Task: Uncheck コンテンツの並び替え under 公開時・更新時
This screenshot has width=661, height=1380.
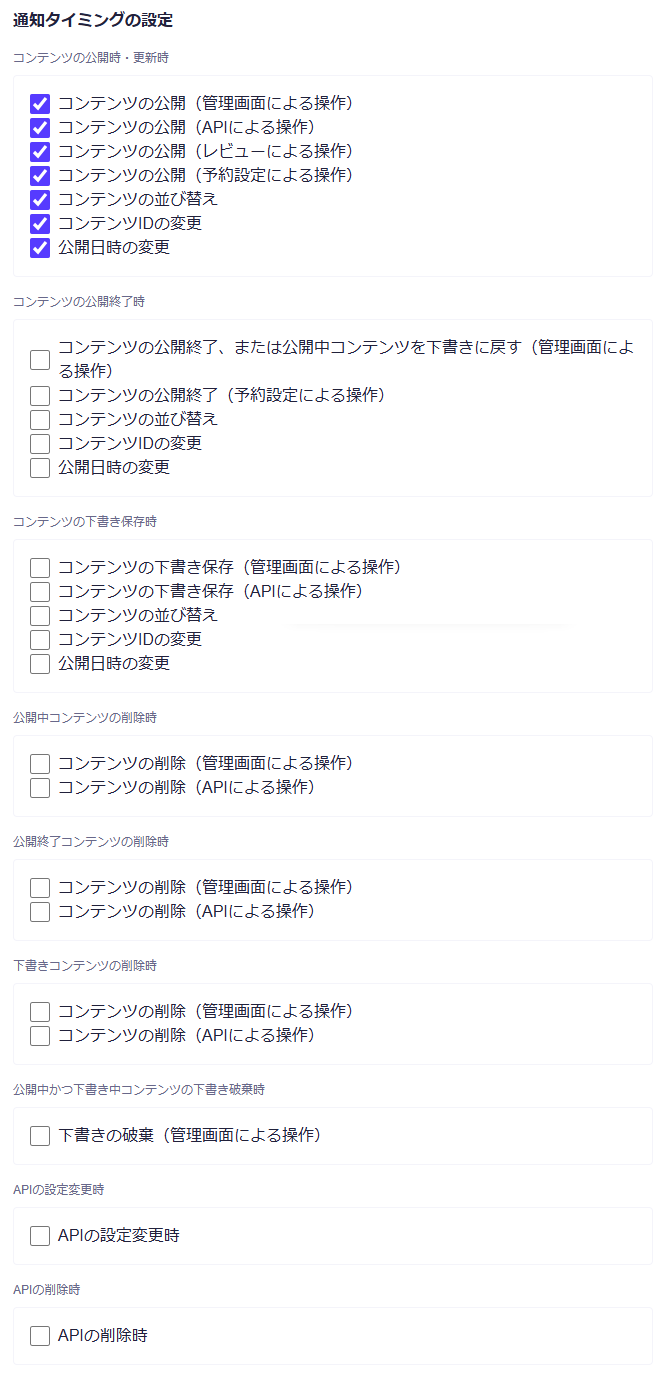Action: (40, 199)
